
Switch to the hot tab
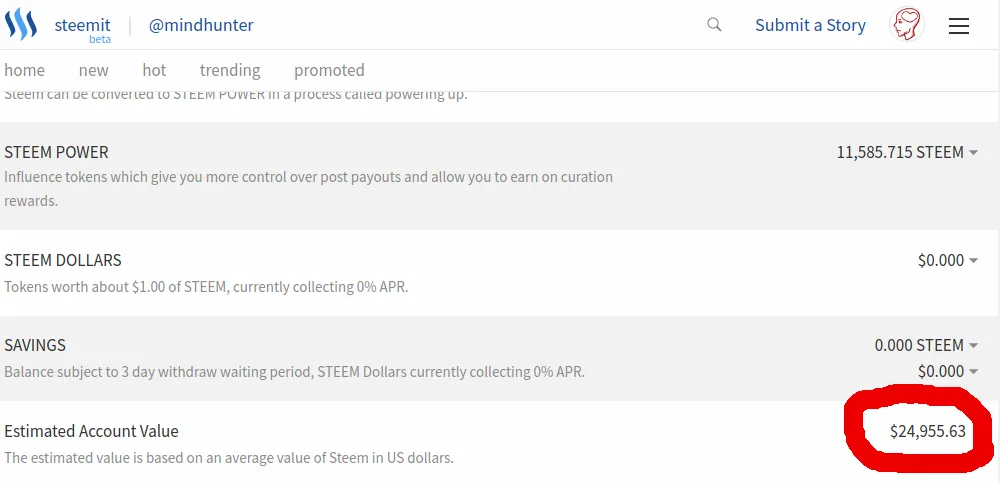click(x=154, y=70)
